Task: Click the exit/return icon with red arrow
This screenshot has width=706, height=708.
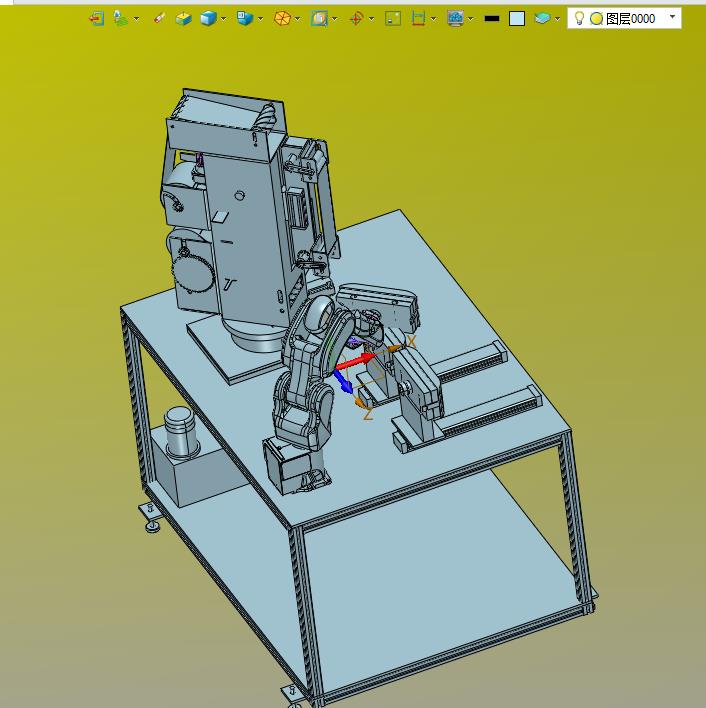Action: click(x=97, y=19)
